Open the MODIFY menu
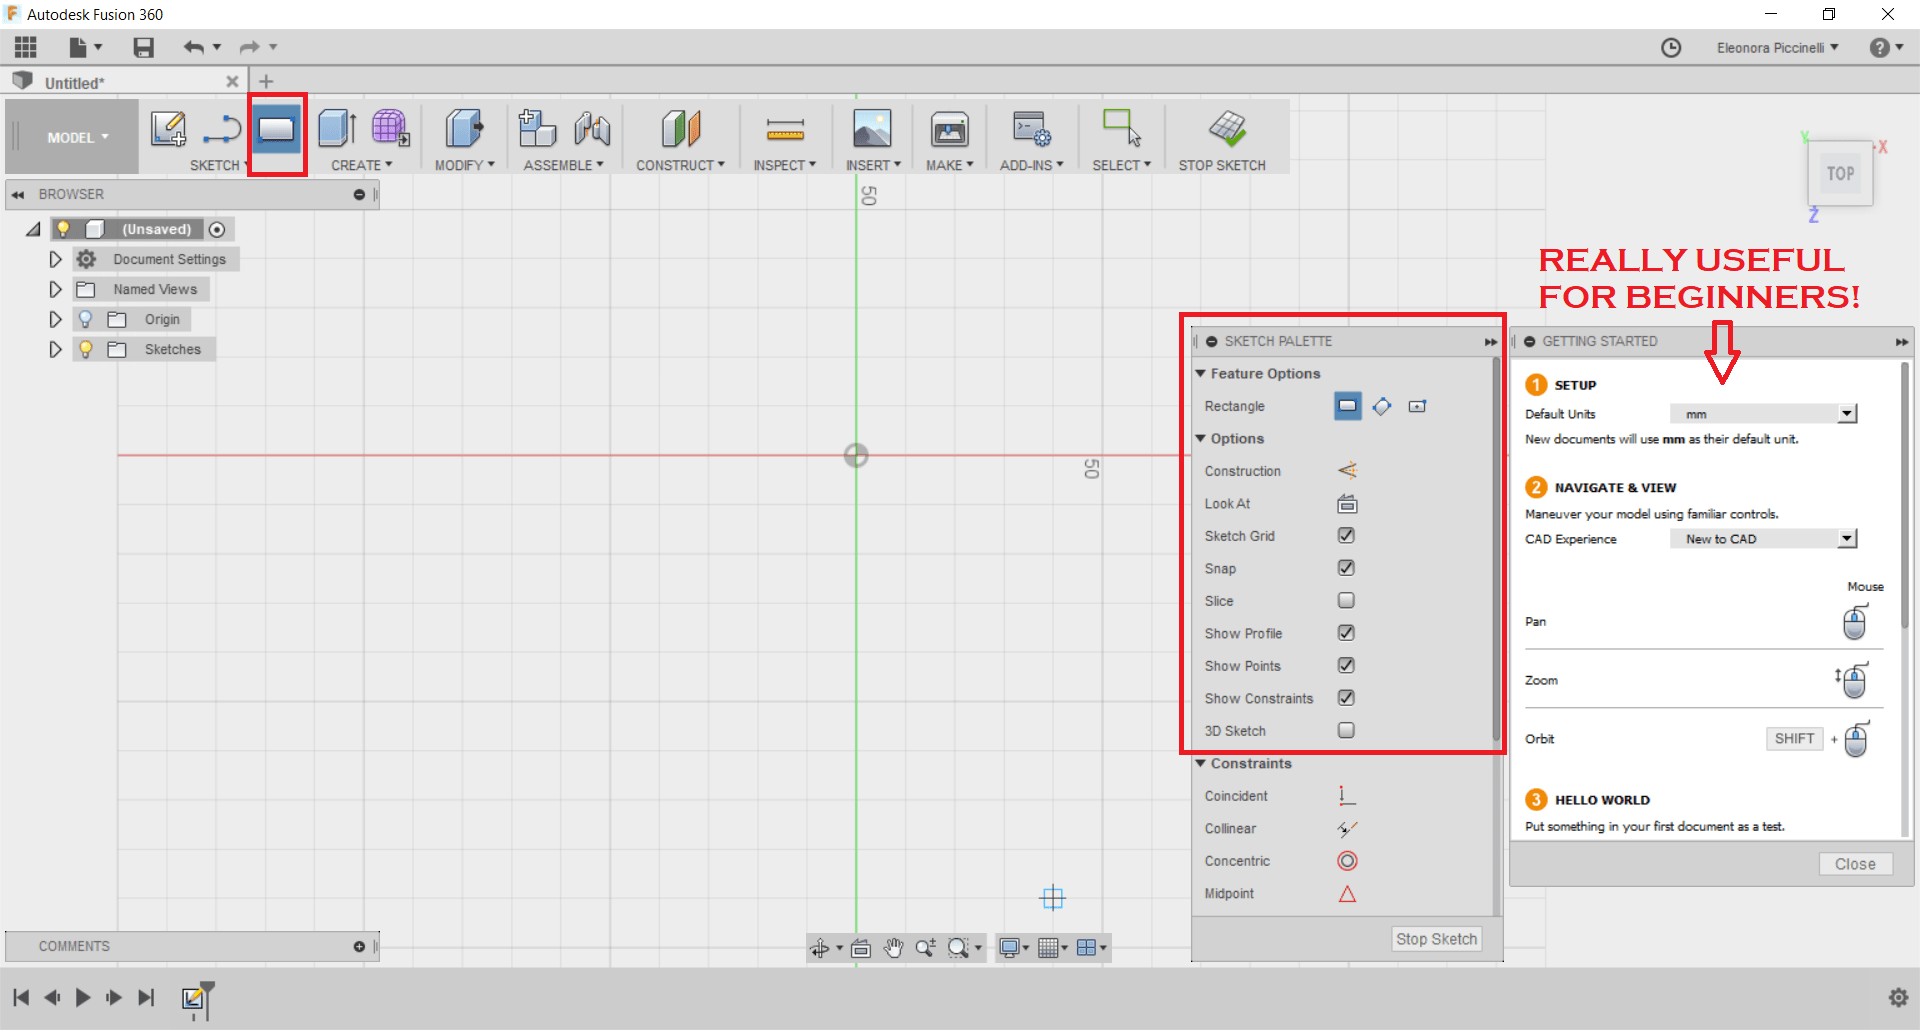 point(464,165)
